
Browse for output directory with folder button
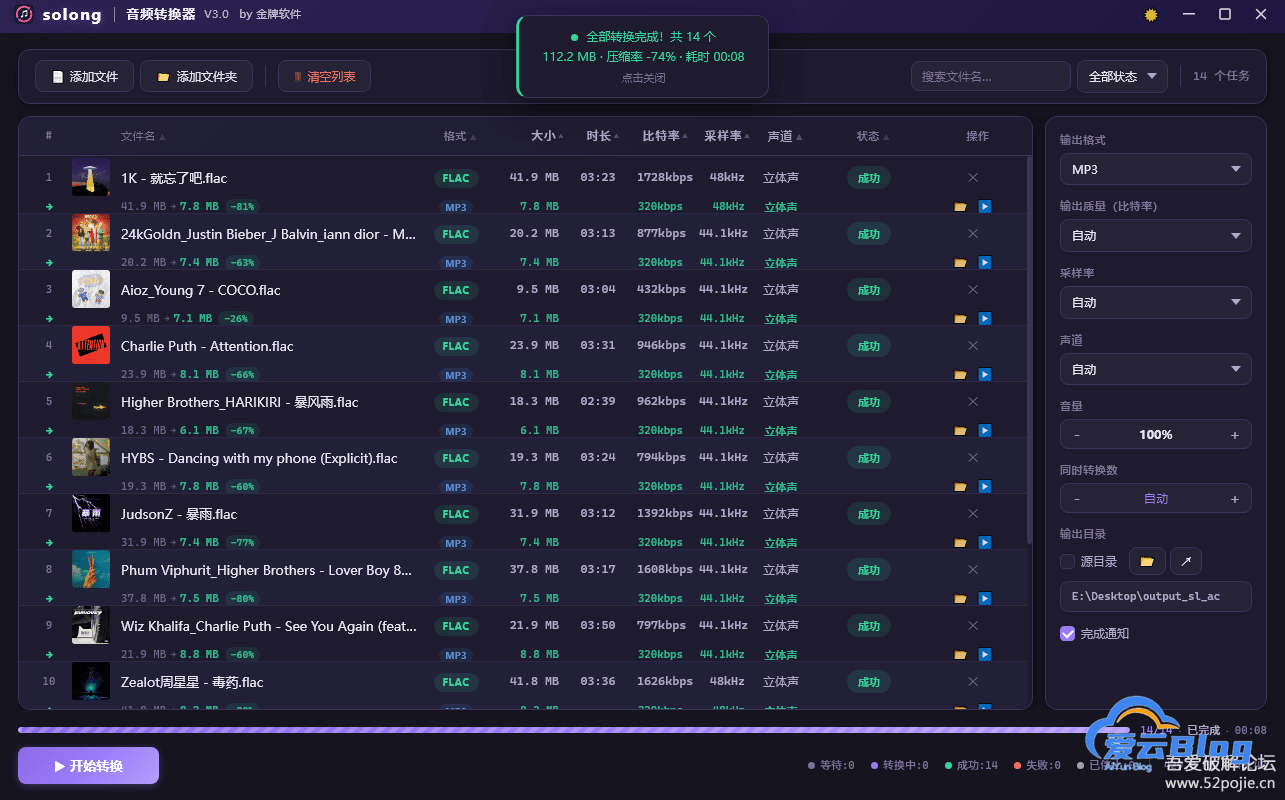[x=1147, y=561]
